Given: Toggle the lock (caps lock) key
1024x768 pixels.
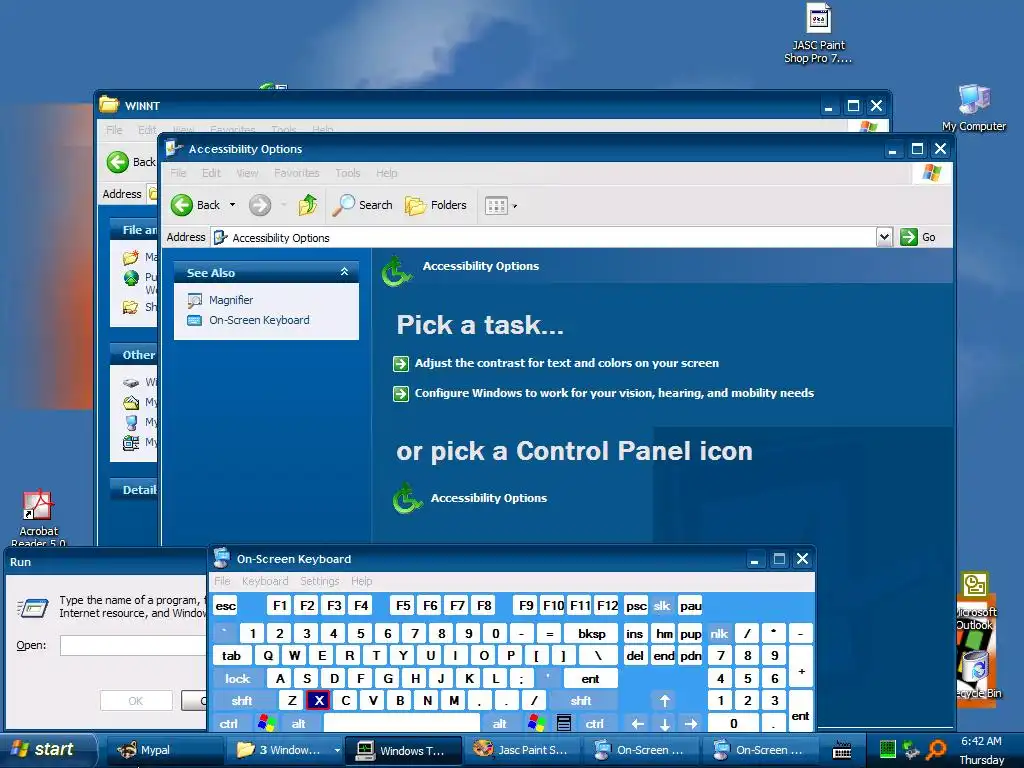Looking at the screenshot, I should pyautogui.click(x=237, y=679).
